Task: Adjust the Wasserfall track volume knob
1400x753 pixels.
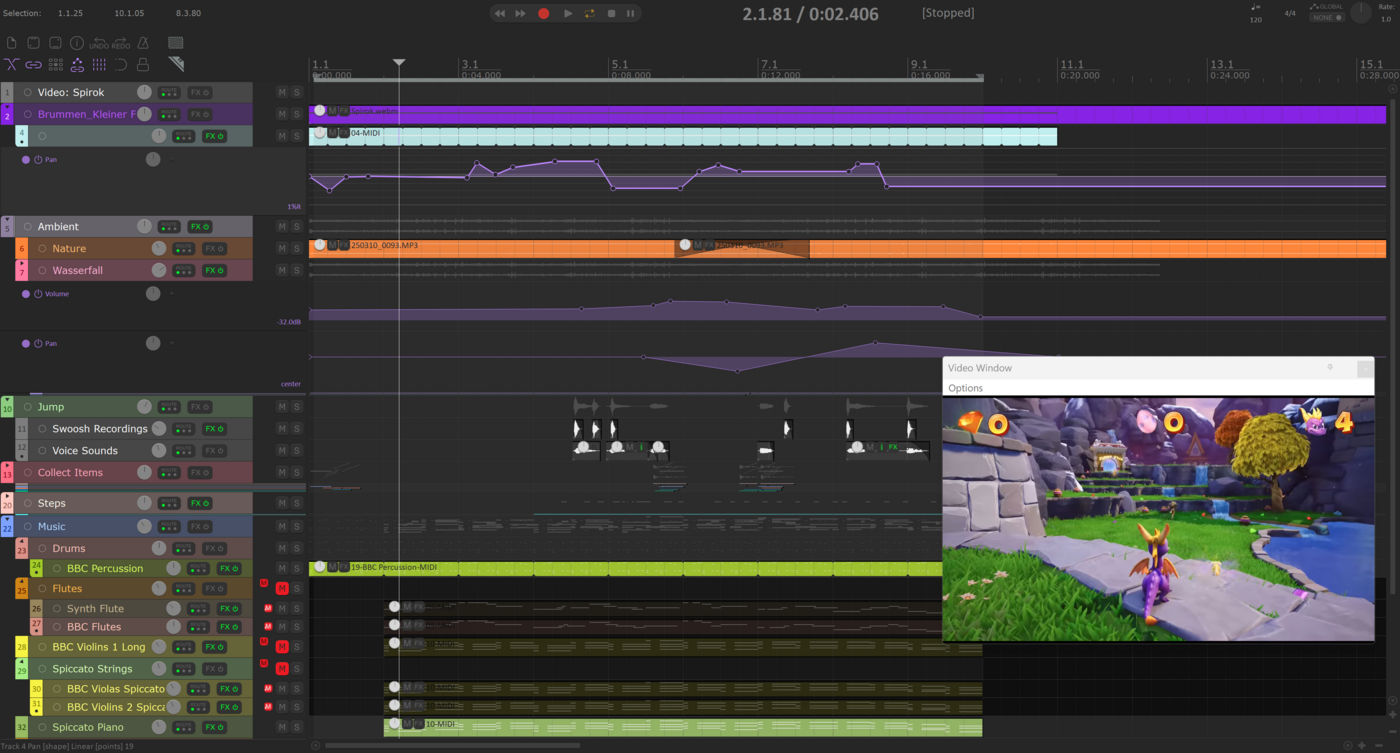Action: (x=159, y=271)
